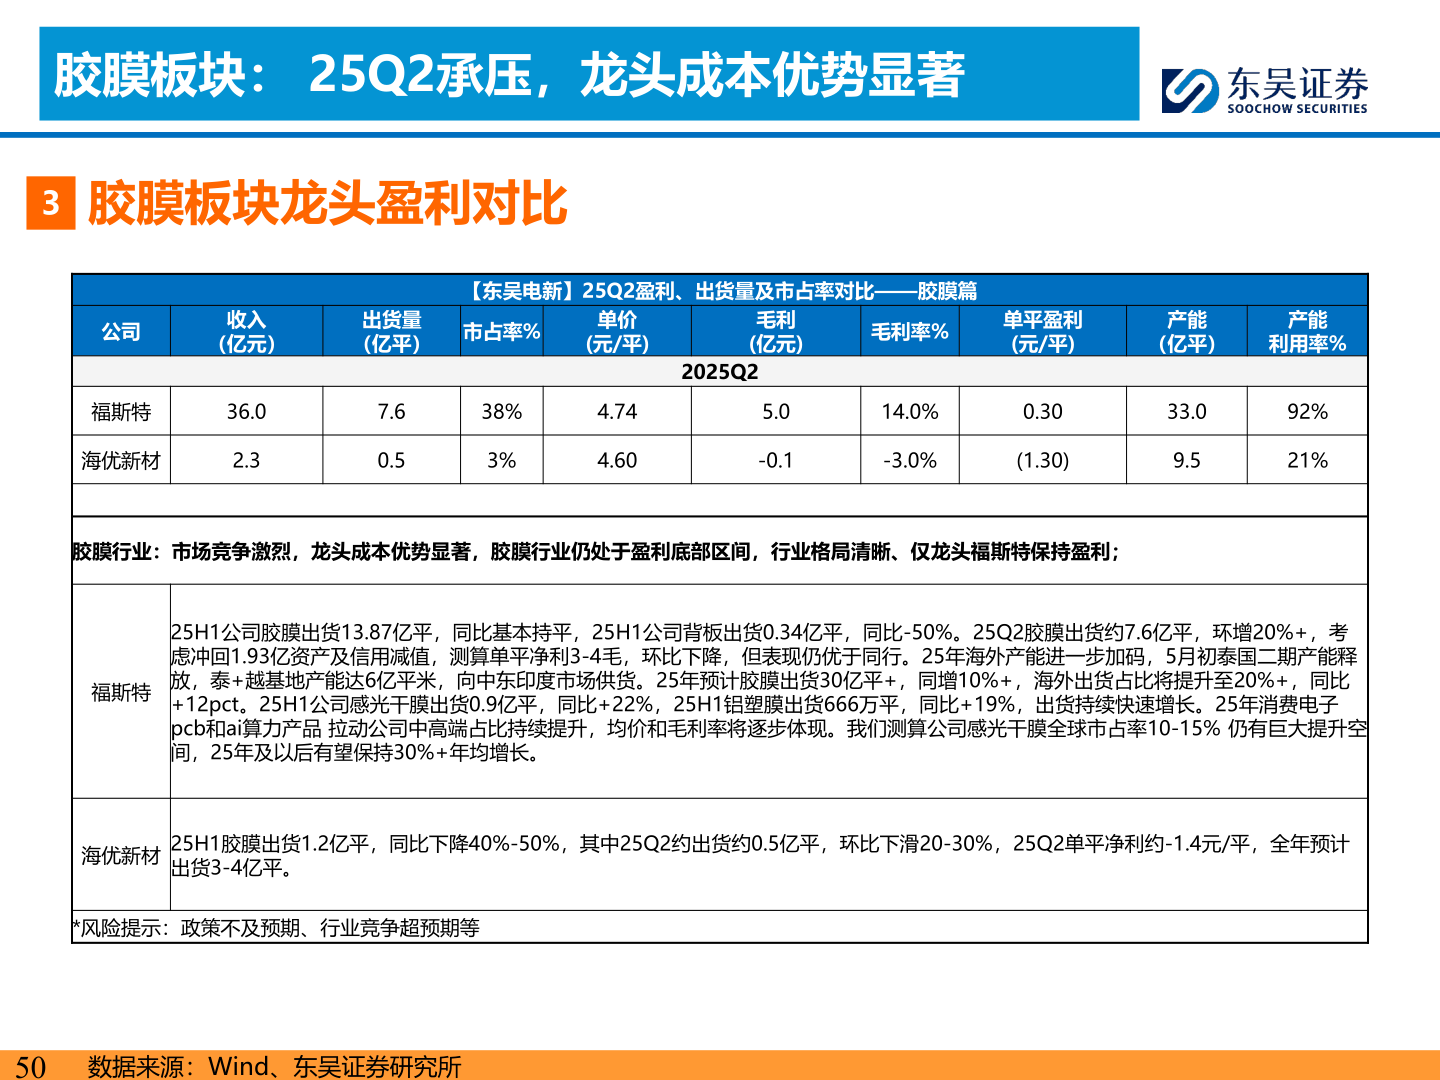Click the dark blue footer bar
This screenshot has height=1080, width=1440.
(720, 1066)
